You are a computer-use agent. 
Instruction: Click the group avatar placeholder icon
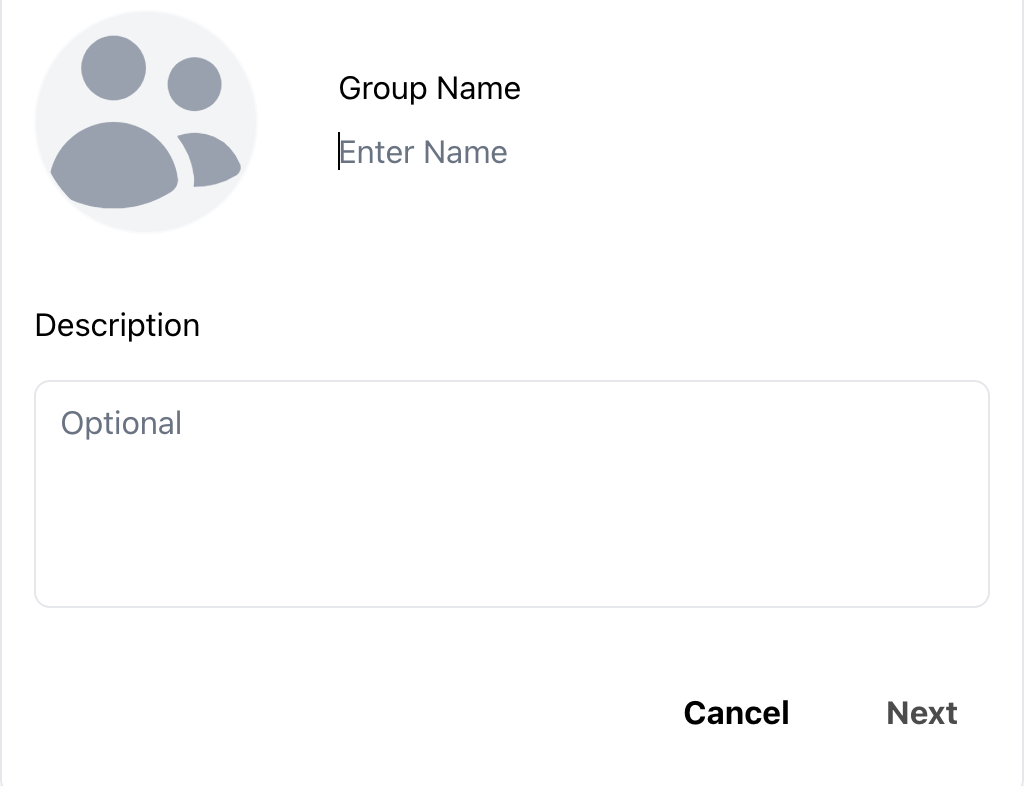[146, 122]
